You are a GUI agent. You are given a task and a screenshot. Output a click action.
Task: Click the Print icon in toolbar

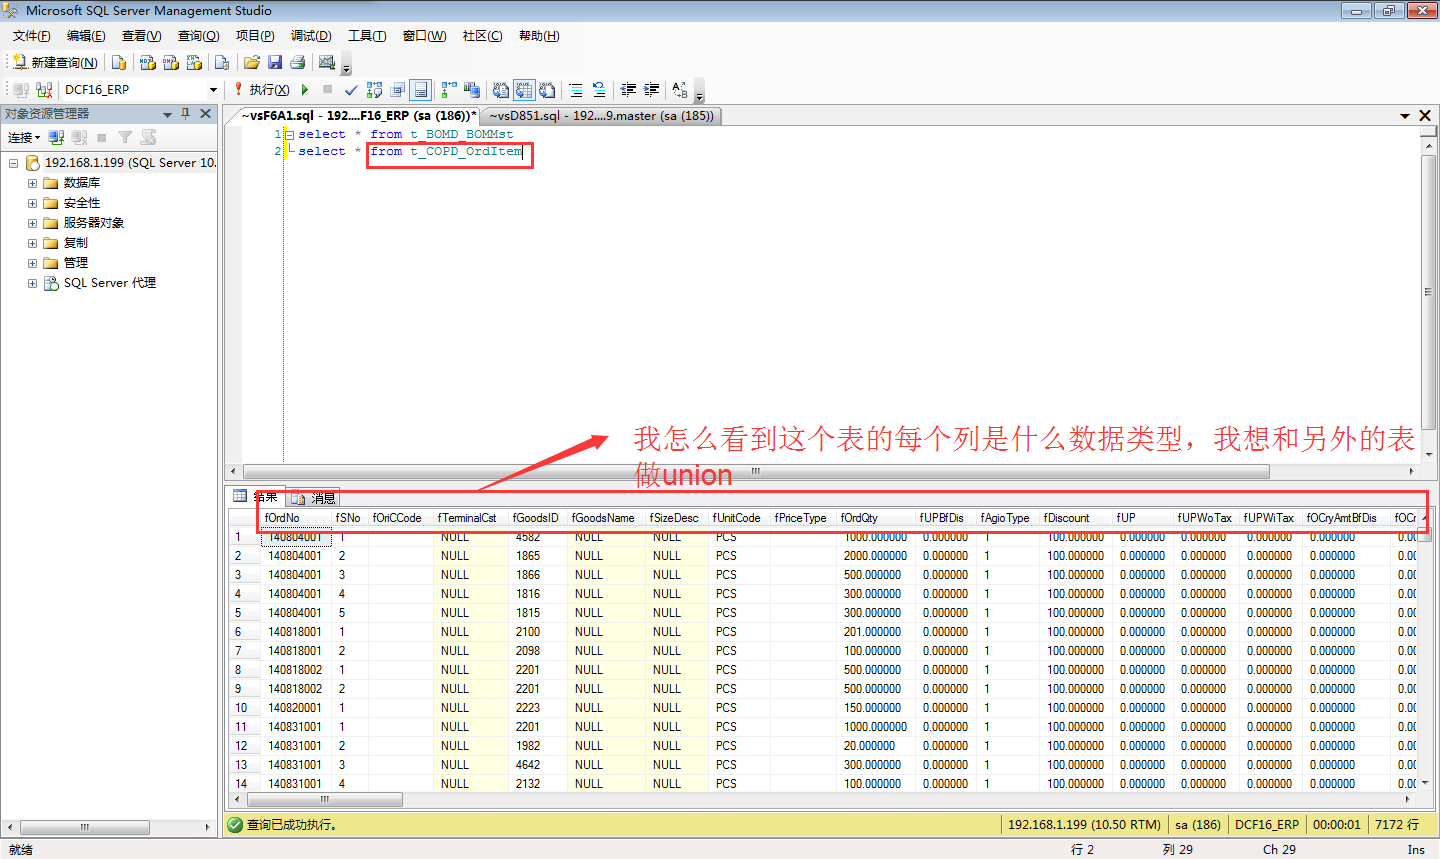(298, 62)
